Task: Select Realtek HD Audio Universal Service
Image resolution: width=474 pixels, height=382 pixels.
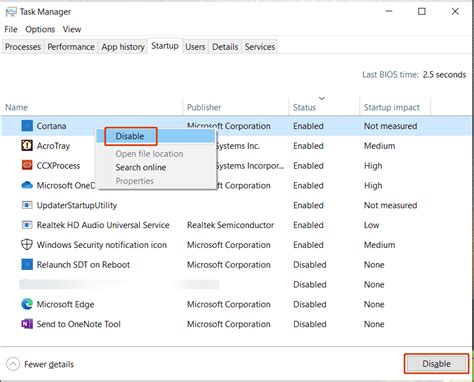Action: tap(103, 225)
